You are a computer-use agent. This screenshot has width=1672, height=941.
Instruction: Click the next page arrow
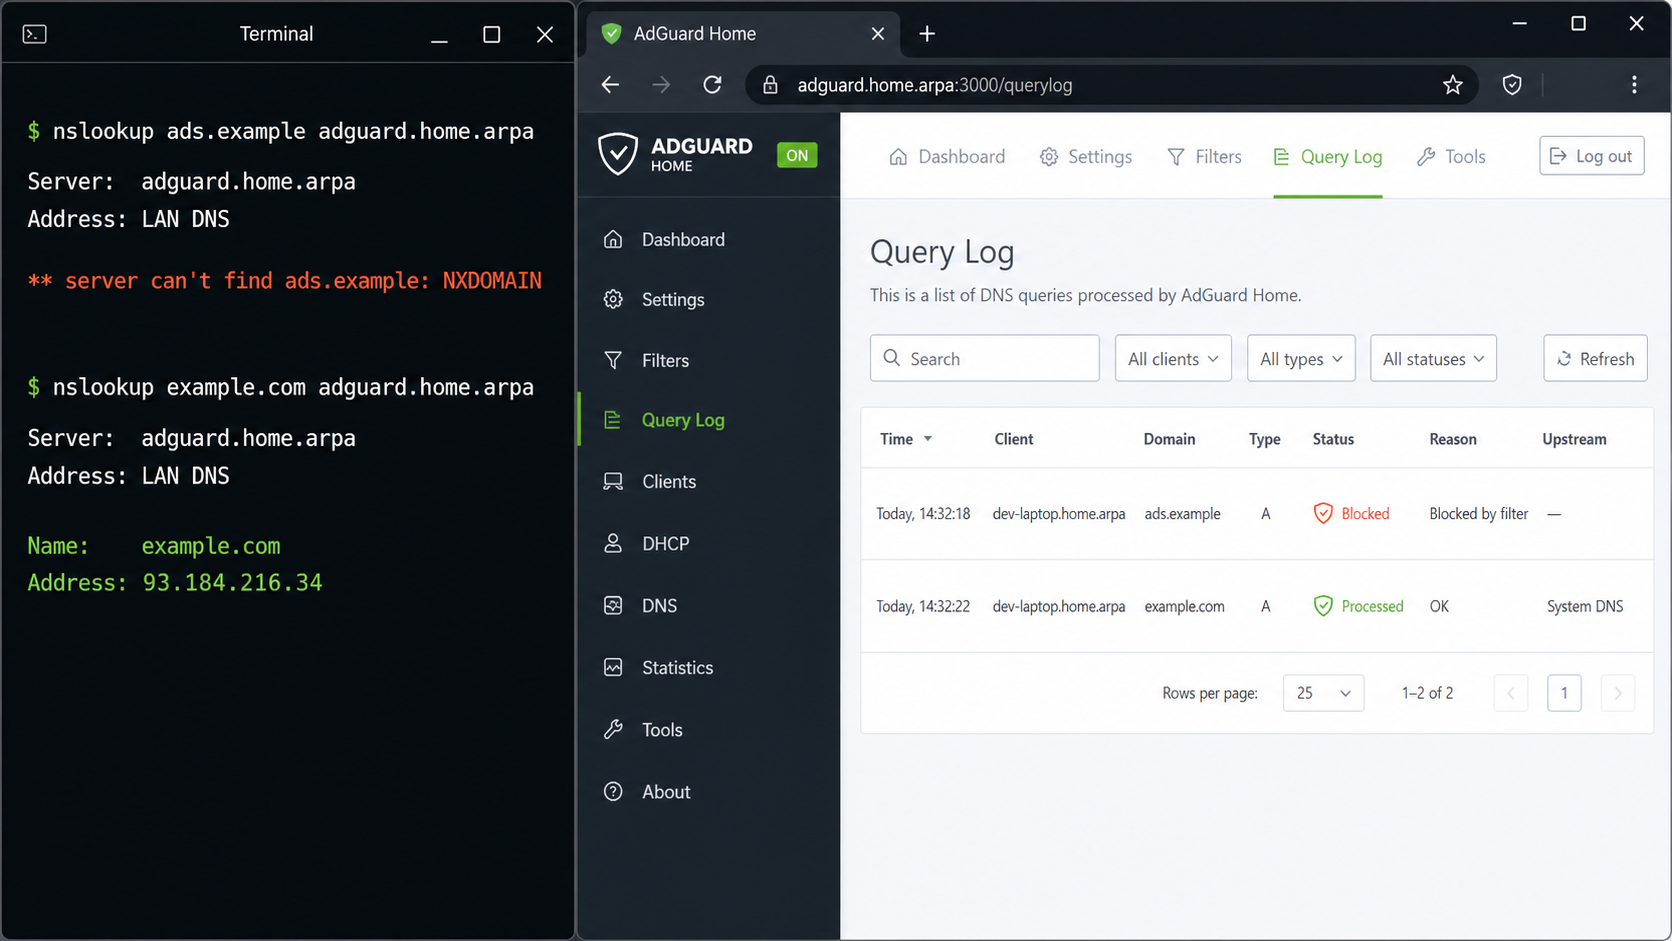[1618, 693]
